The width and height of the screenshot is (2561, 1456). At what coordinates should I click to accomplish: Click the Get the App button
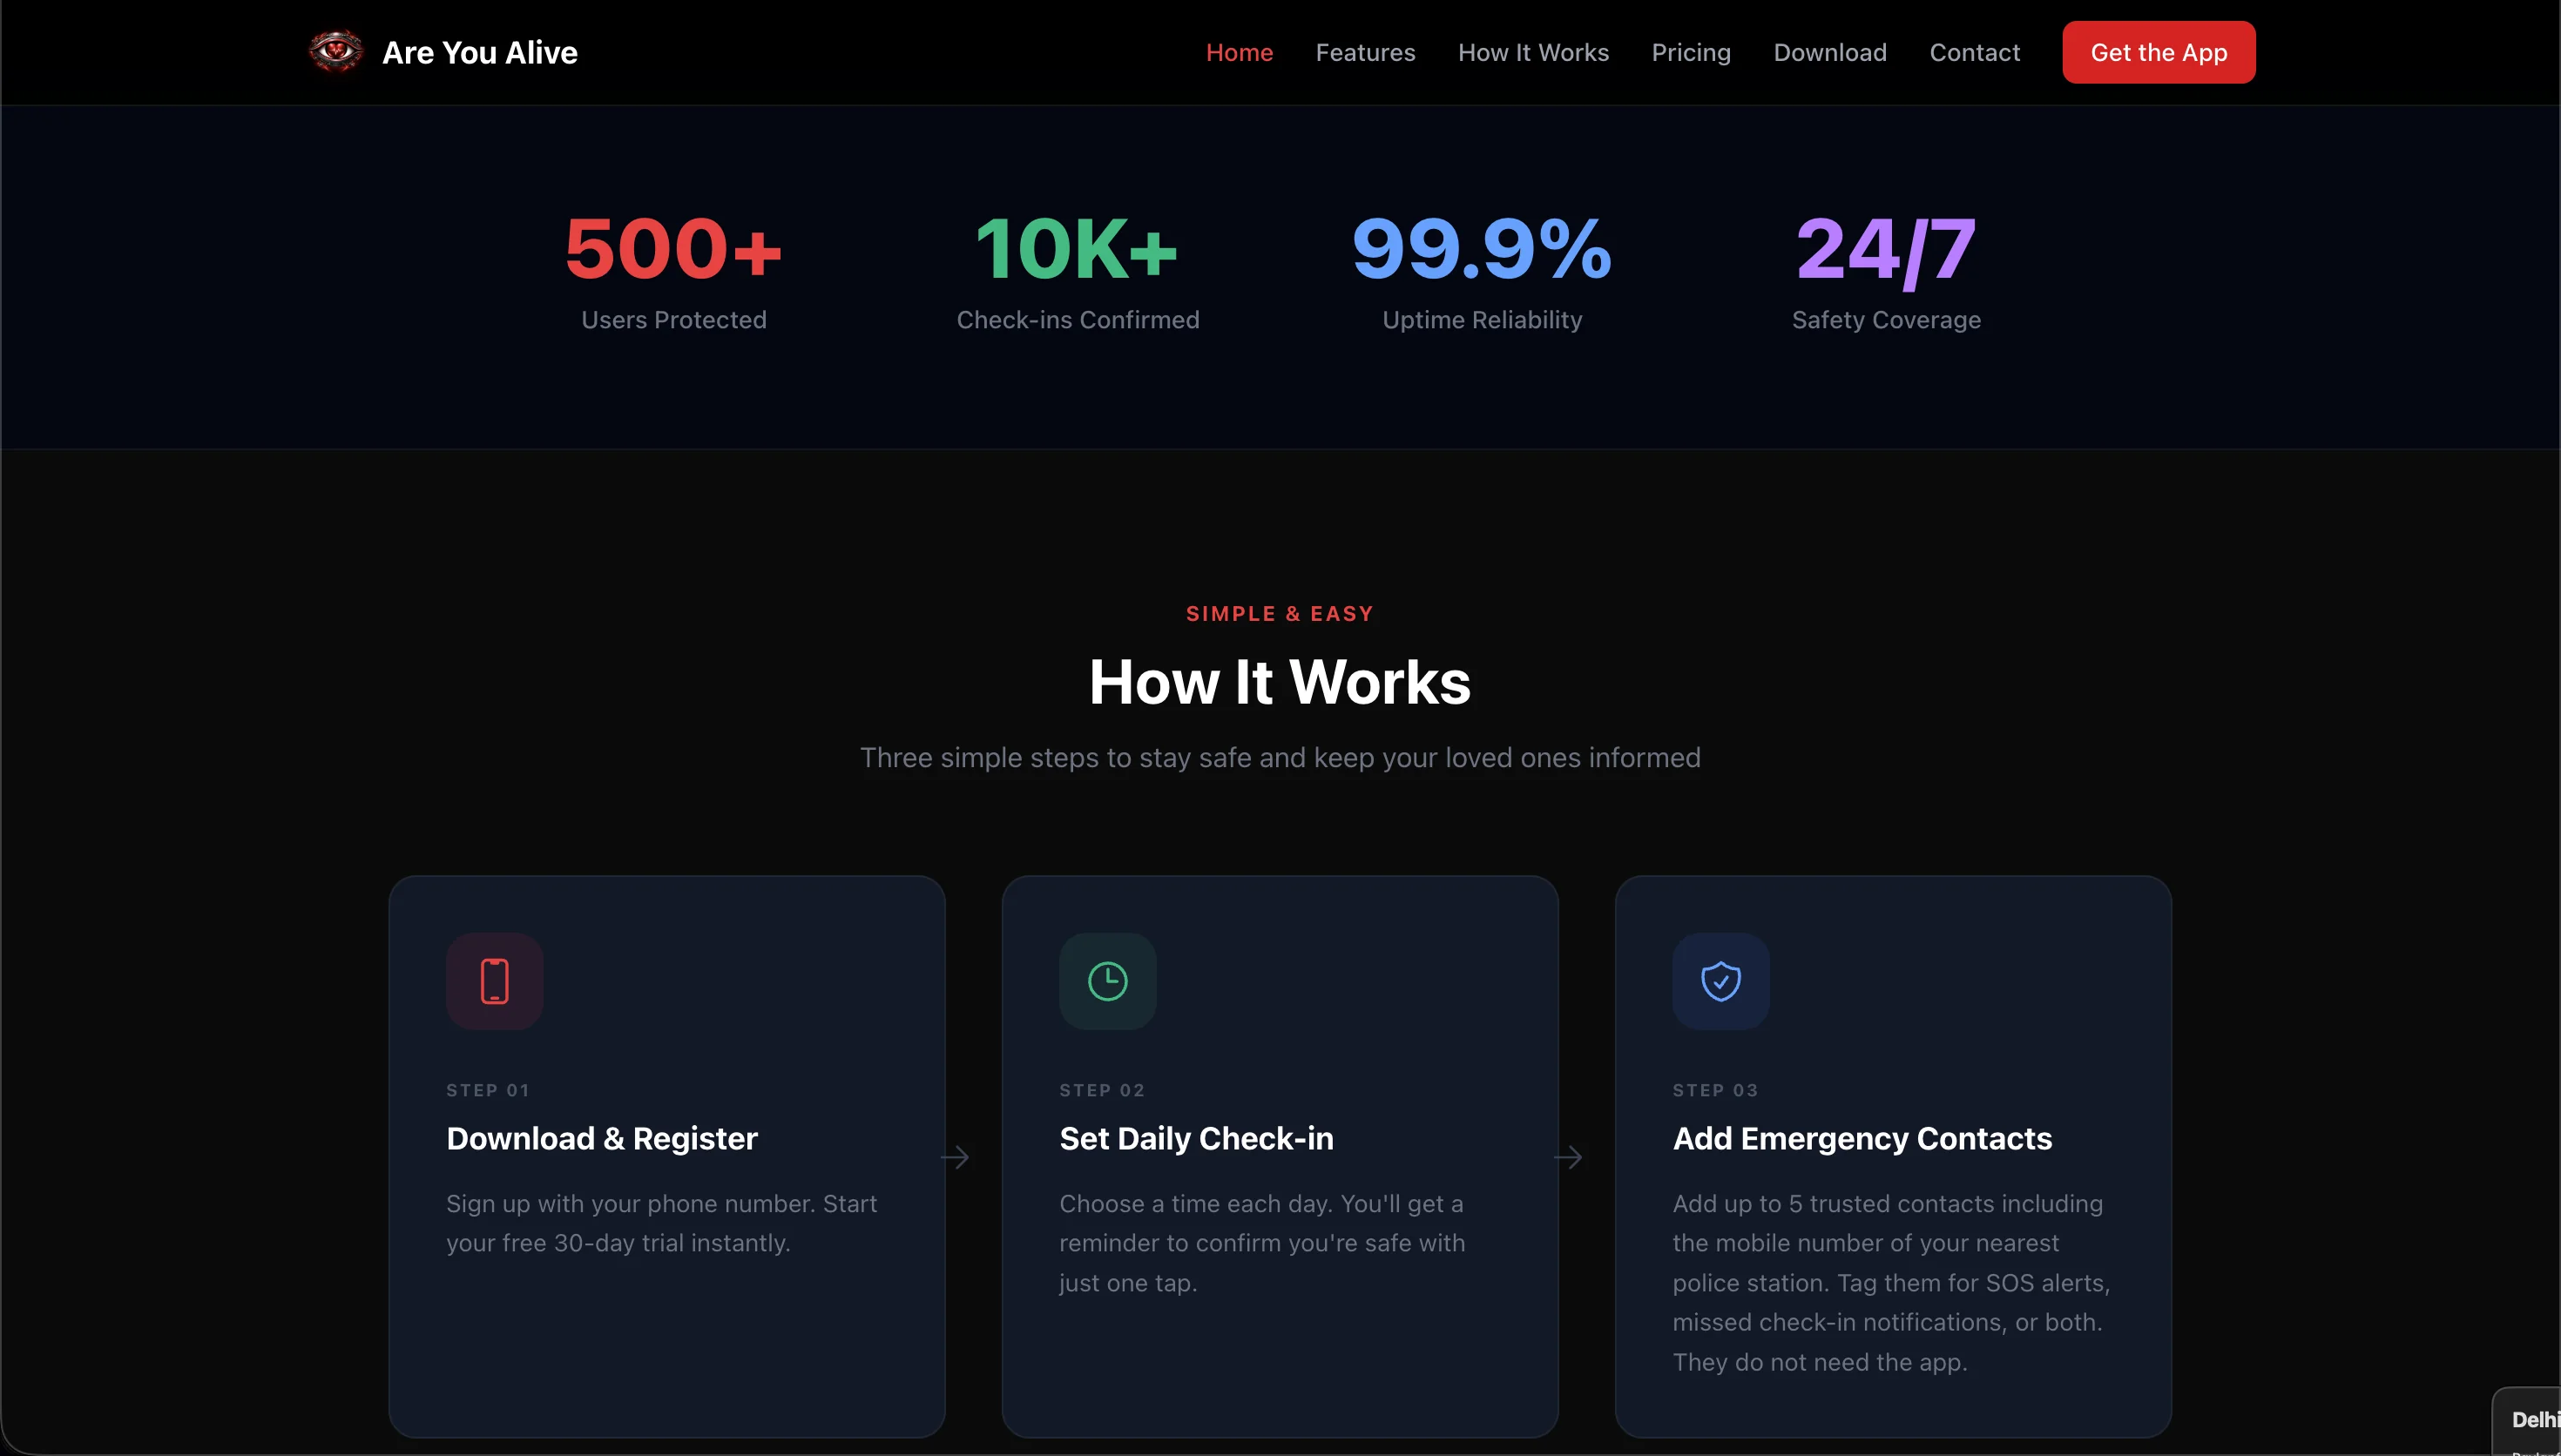pos(2158,52)
